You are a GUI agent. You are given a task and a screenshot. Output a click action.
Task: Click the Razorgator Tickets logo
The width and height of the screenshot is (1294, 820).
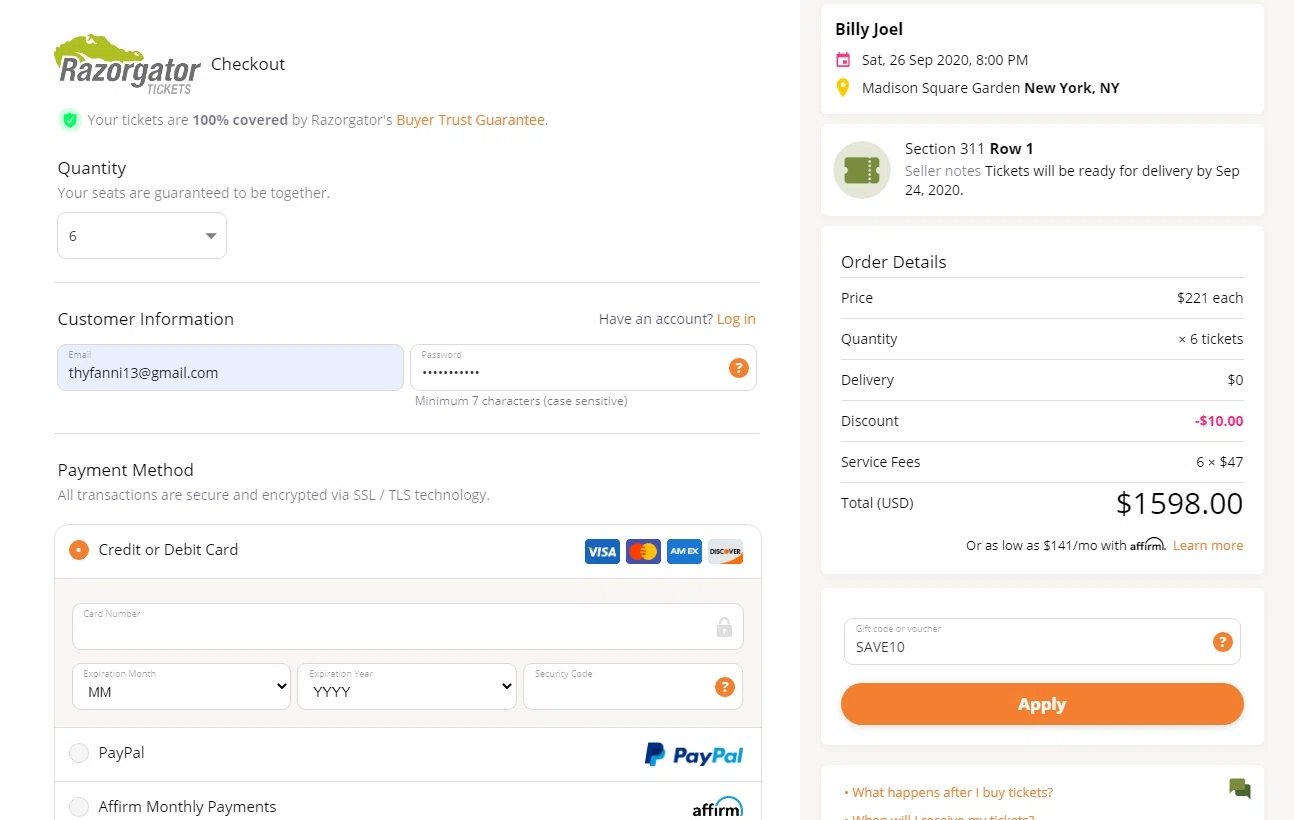(127, 64)
